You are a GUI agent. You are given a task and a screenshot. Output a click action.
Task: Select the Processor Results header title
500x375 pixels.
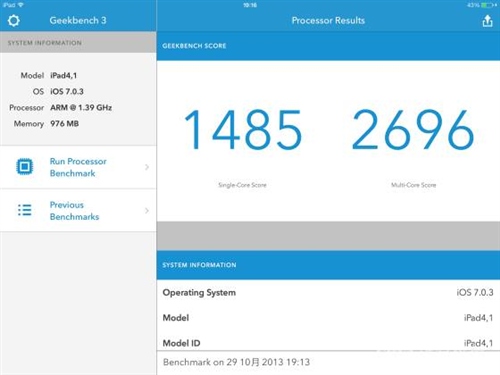(328, 20)
